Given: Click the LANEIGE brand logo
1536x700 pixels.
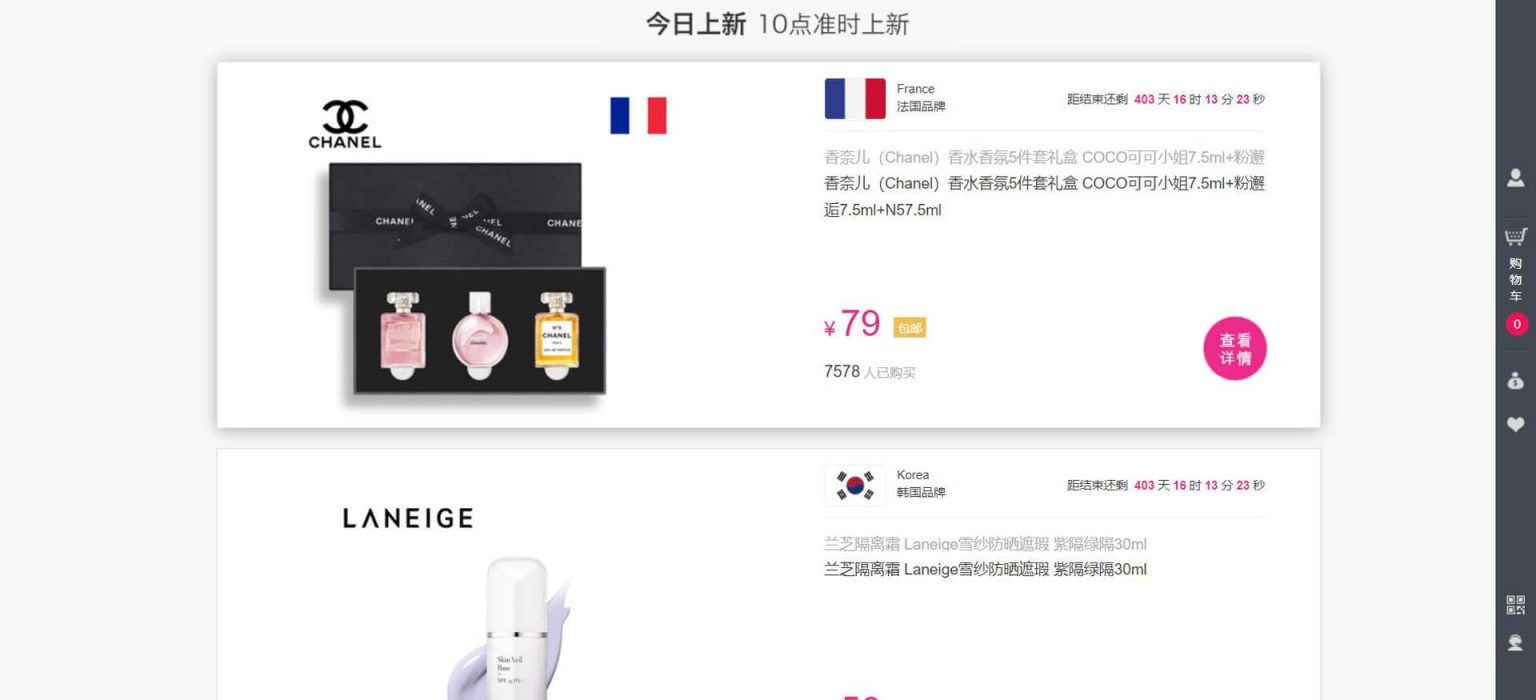Looking at the screenshot, I should coord(408,518).
